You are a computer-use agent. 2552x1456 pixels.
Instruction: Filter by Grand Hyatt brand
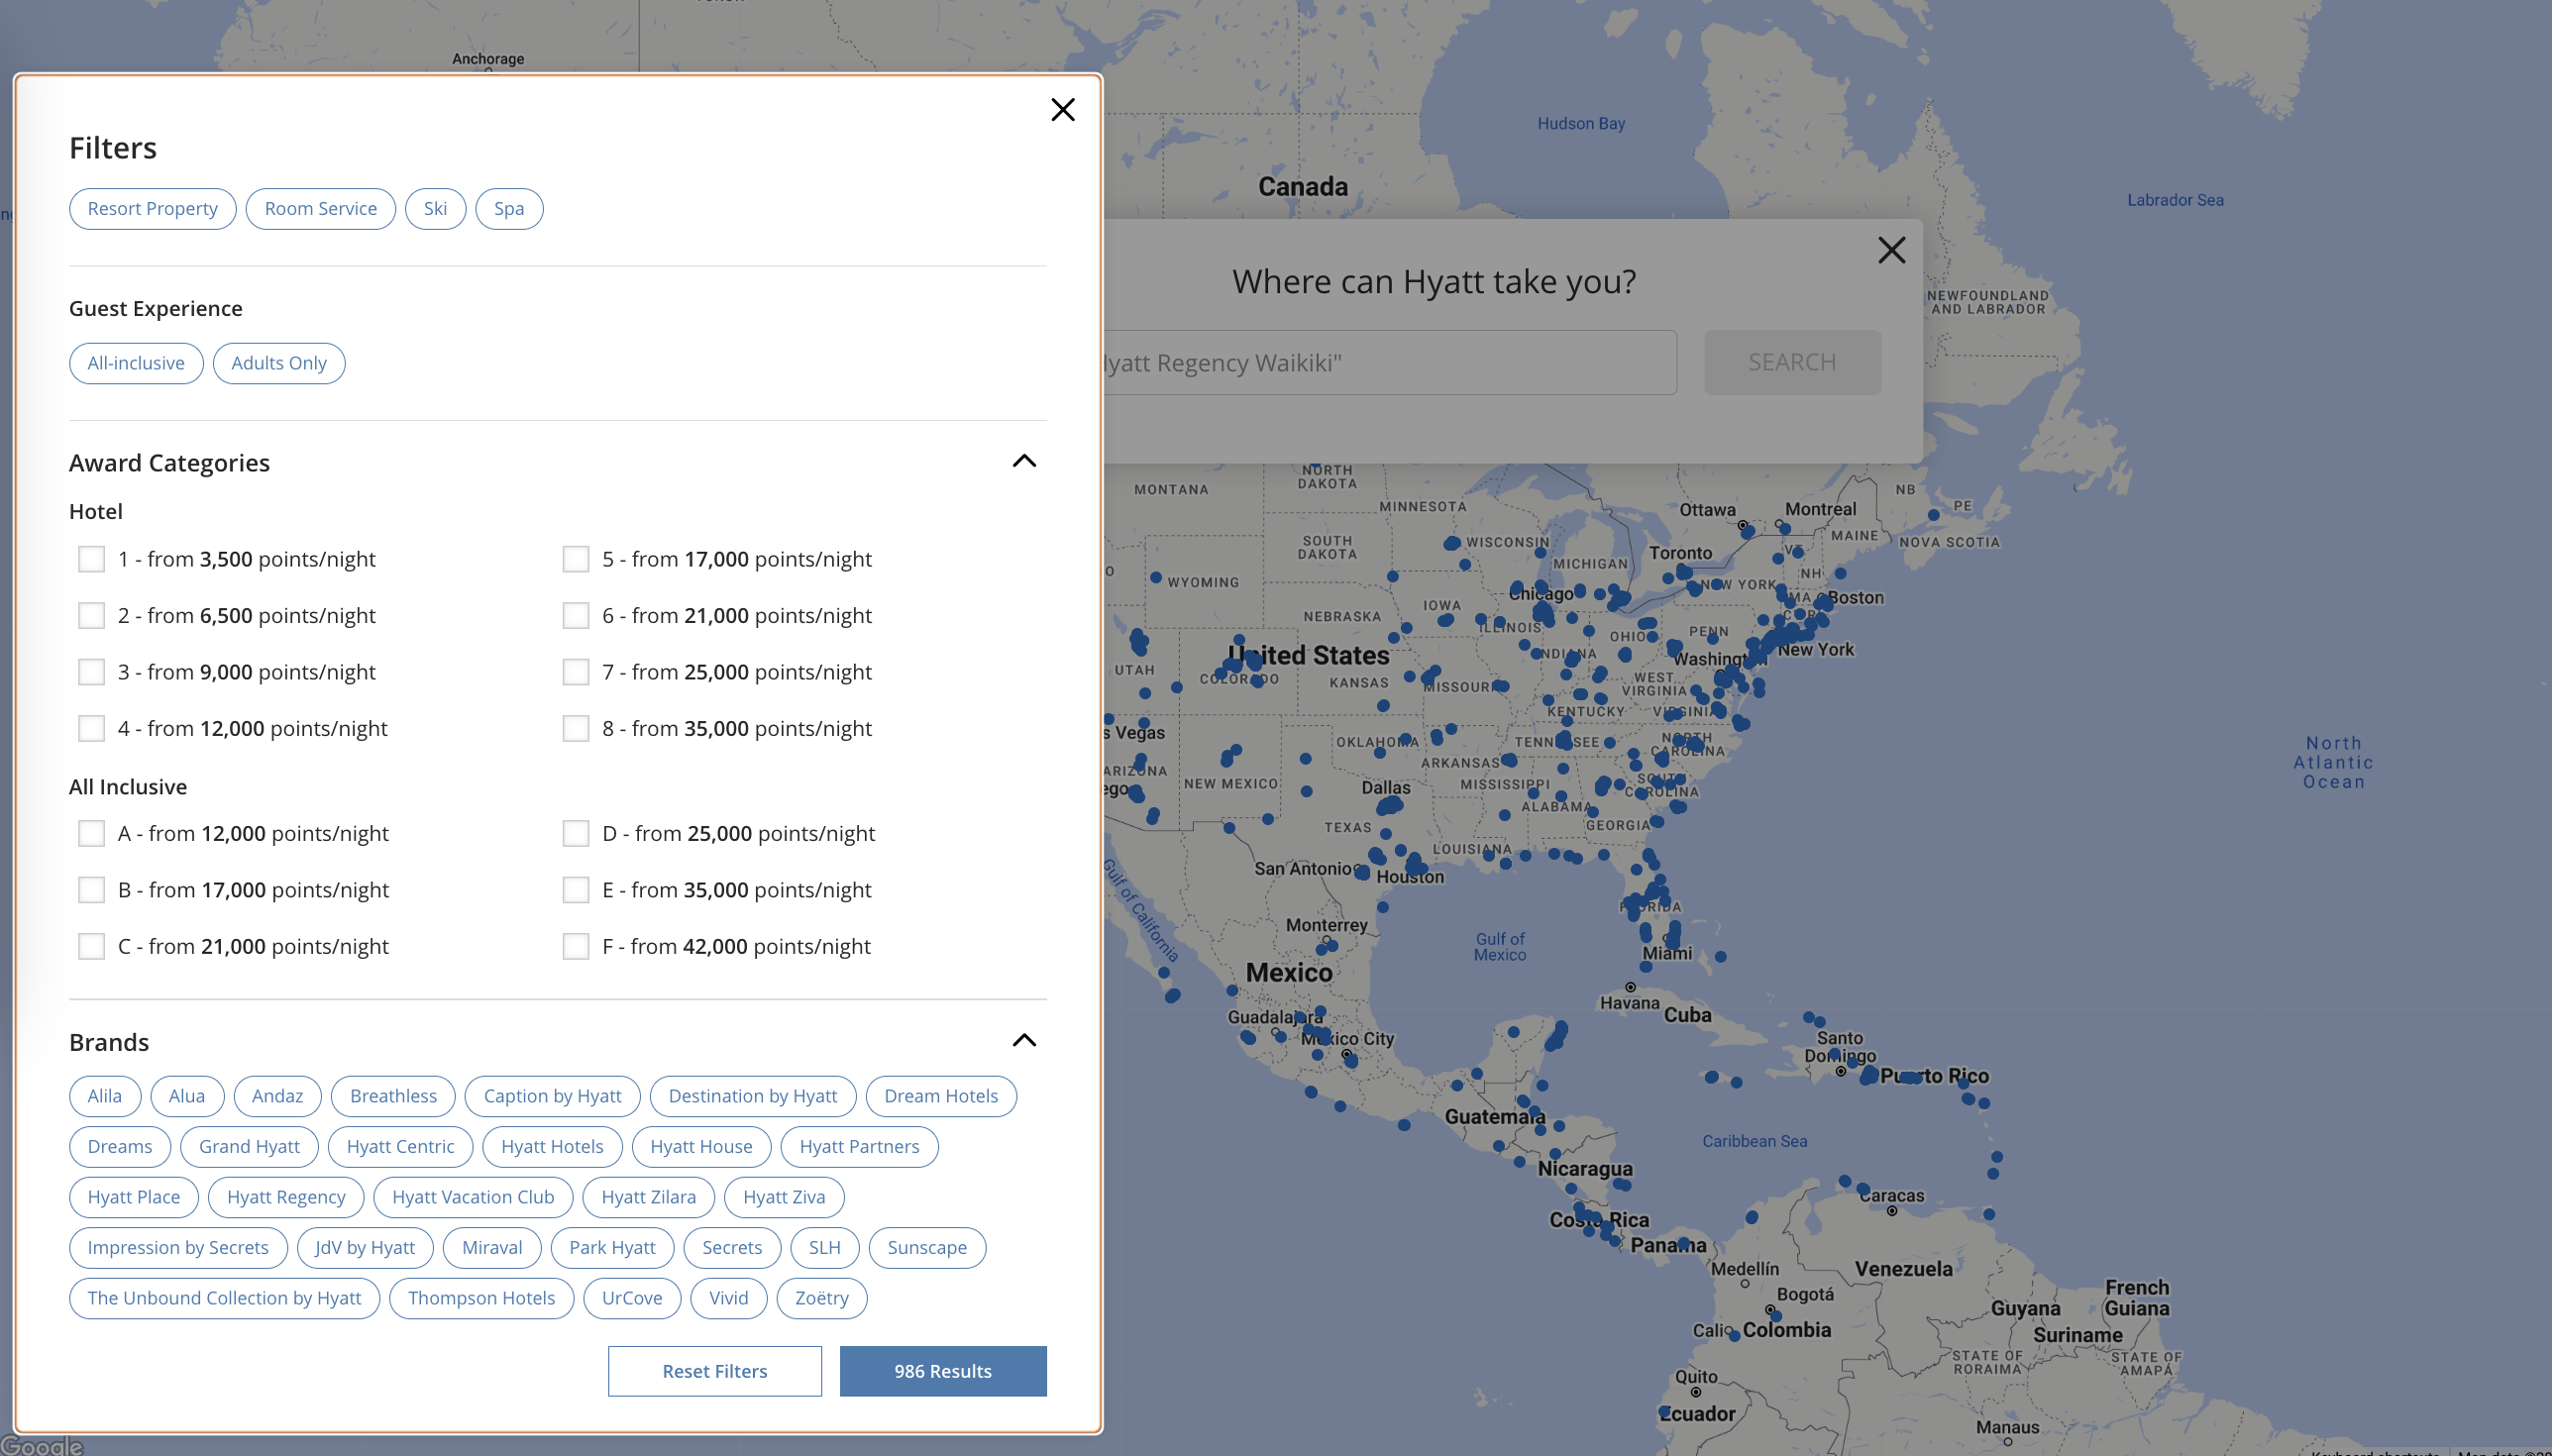(x=249, y=1147)
